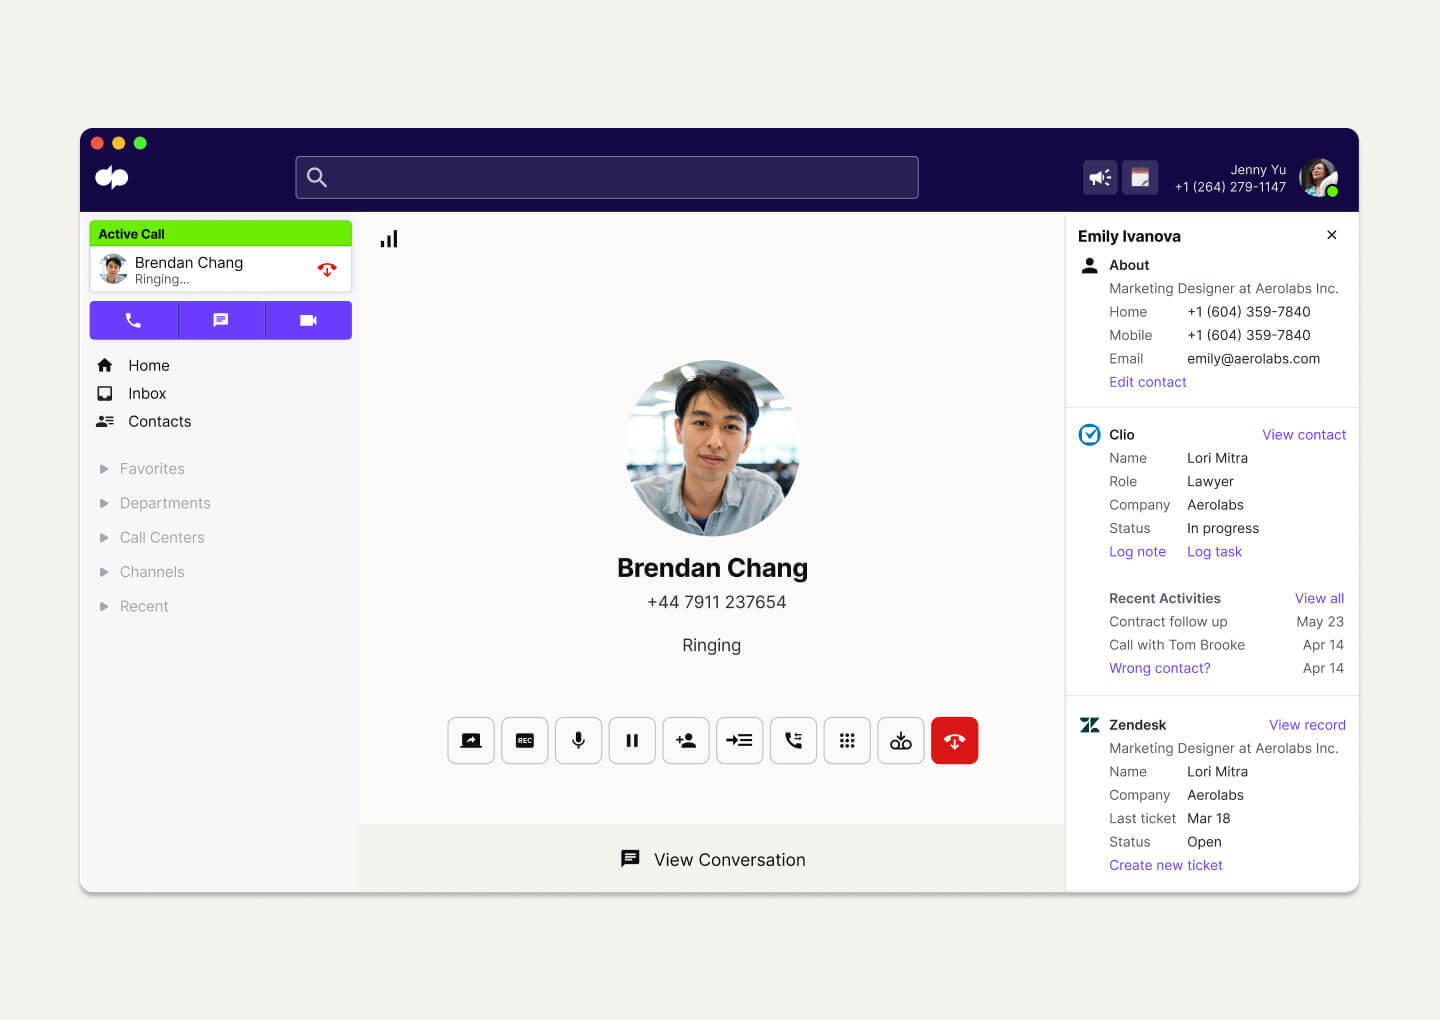Add a person to the call
The image size is (1440, 1020).
tap(686, 740)
